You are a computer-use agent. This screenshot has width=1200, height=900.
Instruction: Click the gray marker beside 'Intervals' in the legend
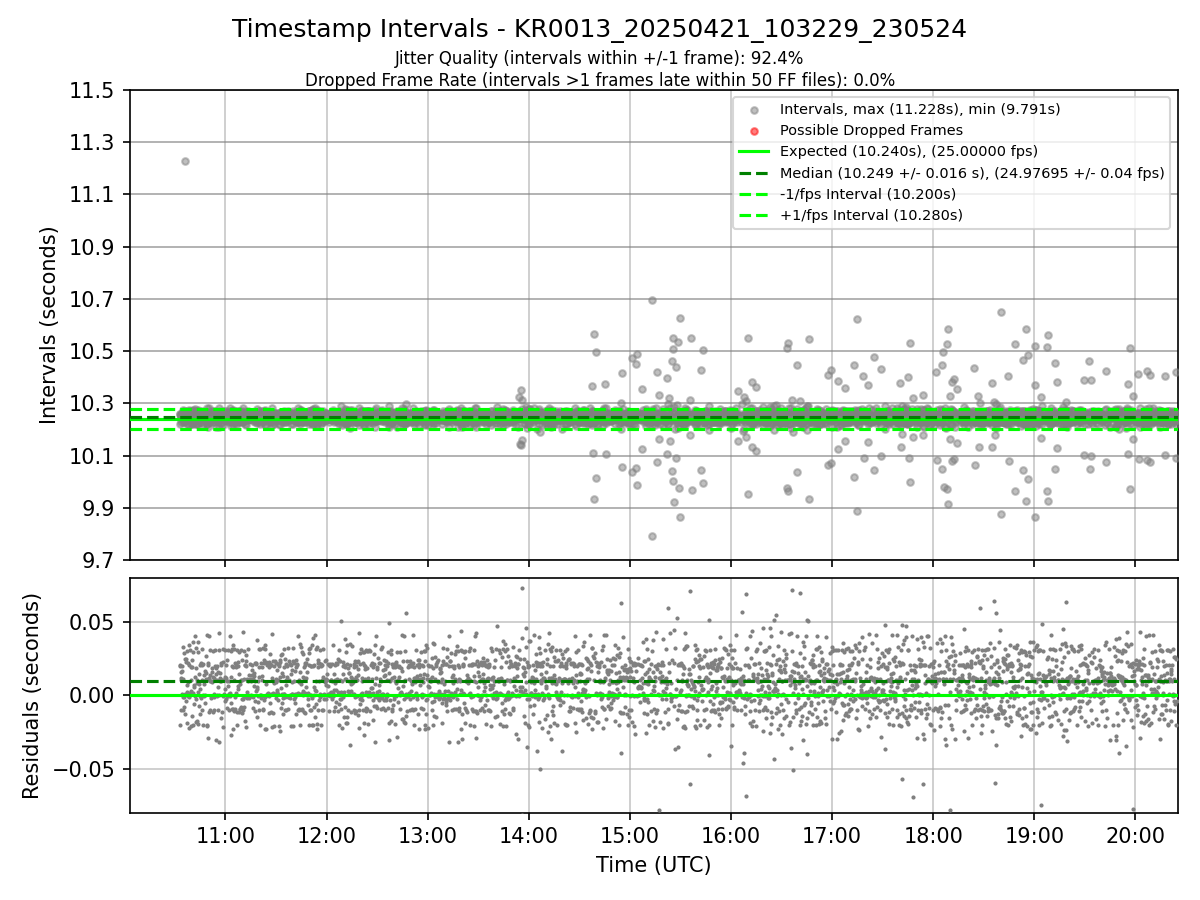tap(754, 110)
